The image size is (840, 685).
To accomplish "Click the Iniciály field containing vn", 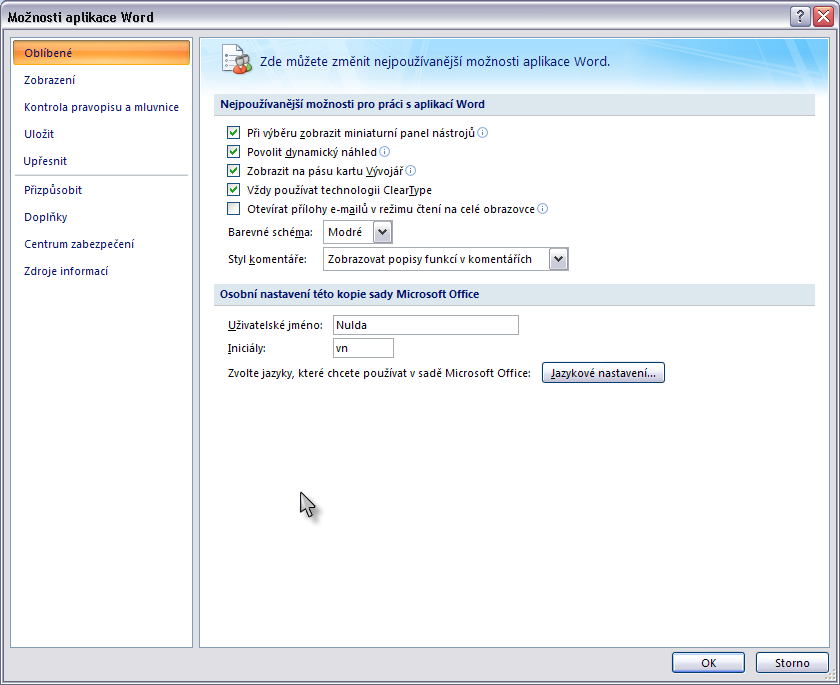I will (363, 348).
